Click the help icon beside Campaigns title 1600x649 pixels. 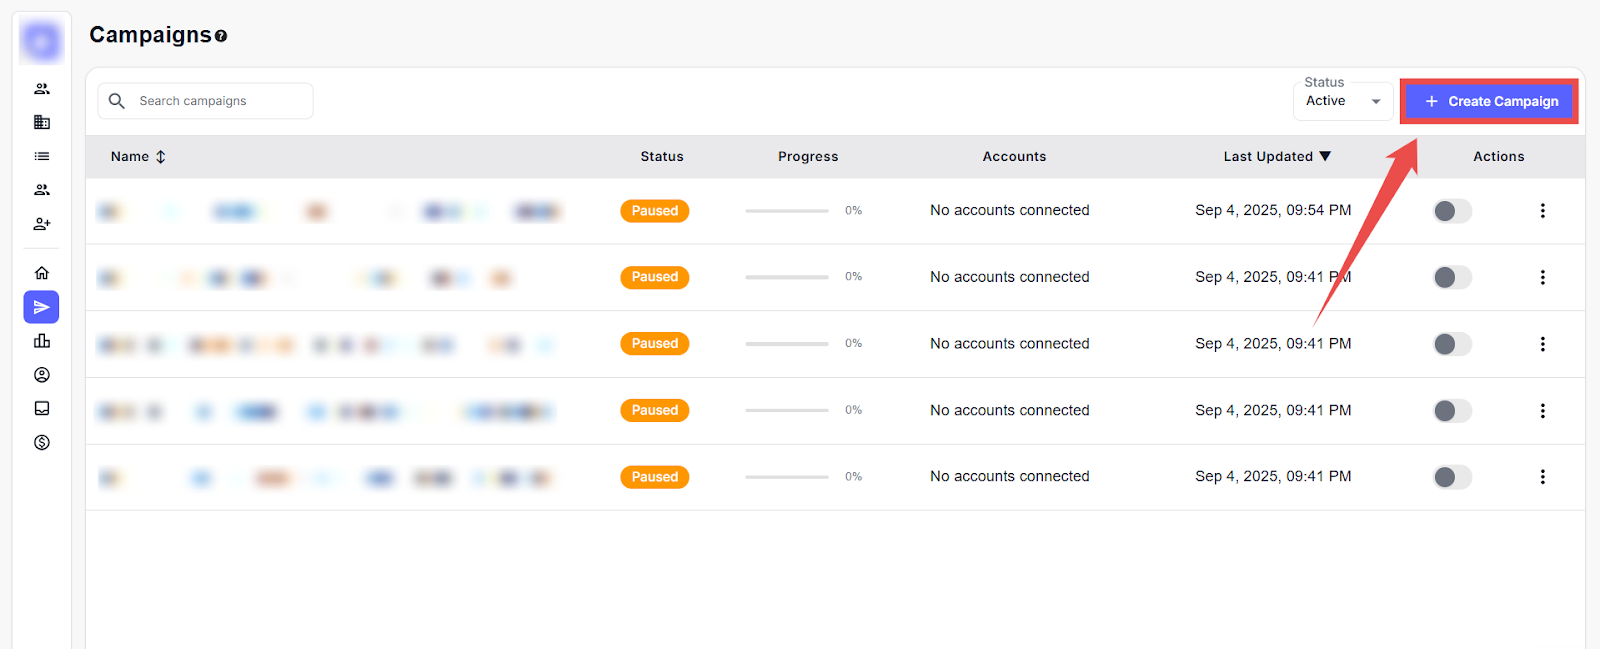click(x=221, y=36)
